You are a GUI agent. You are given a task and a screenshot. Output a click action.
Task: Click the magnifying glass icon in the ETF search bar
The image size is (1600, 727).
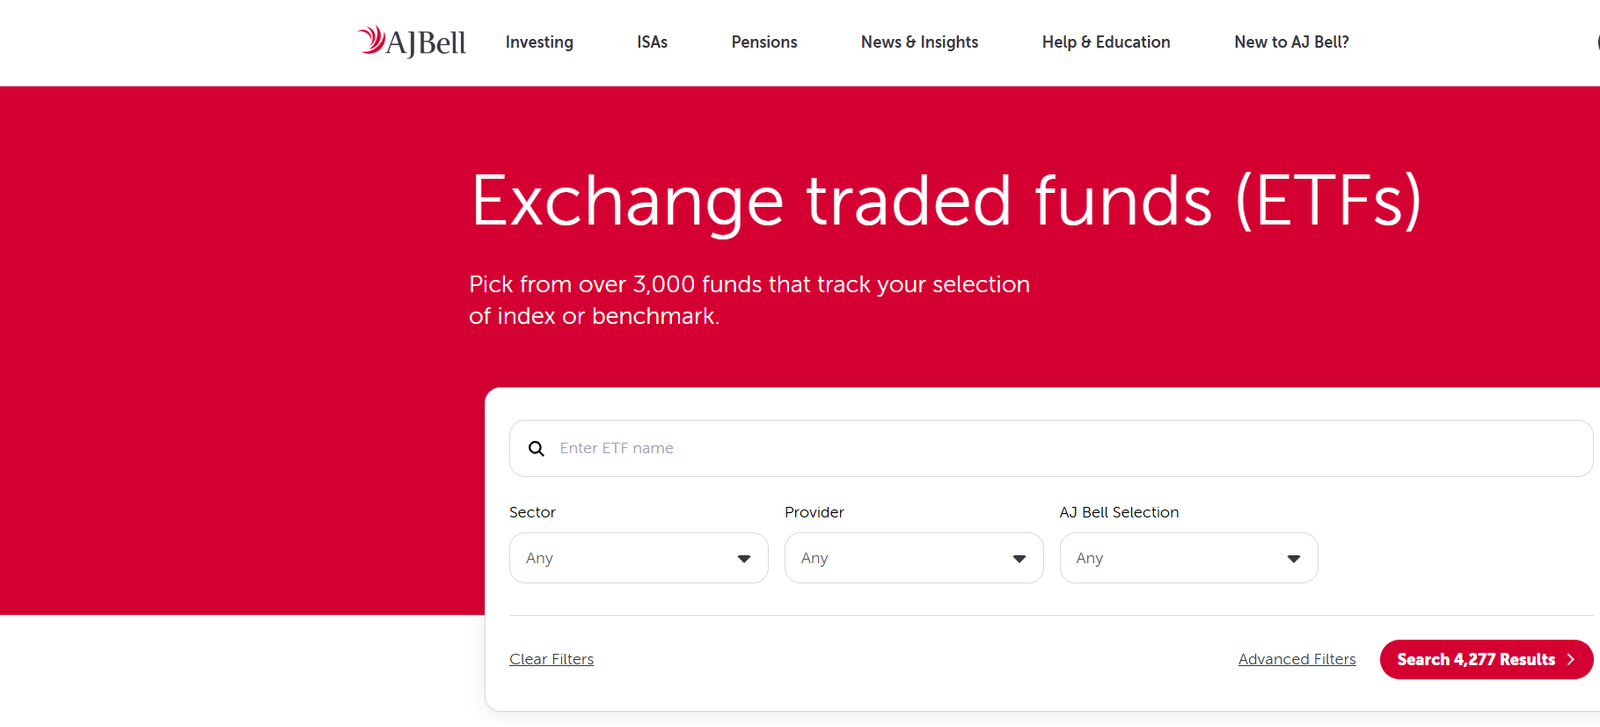tap(537, 448)
